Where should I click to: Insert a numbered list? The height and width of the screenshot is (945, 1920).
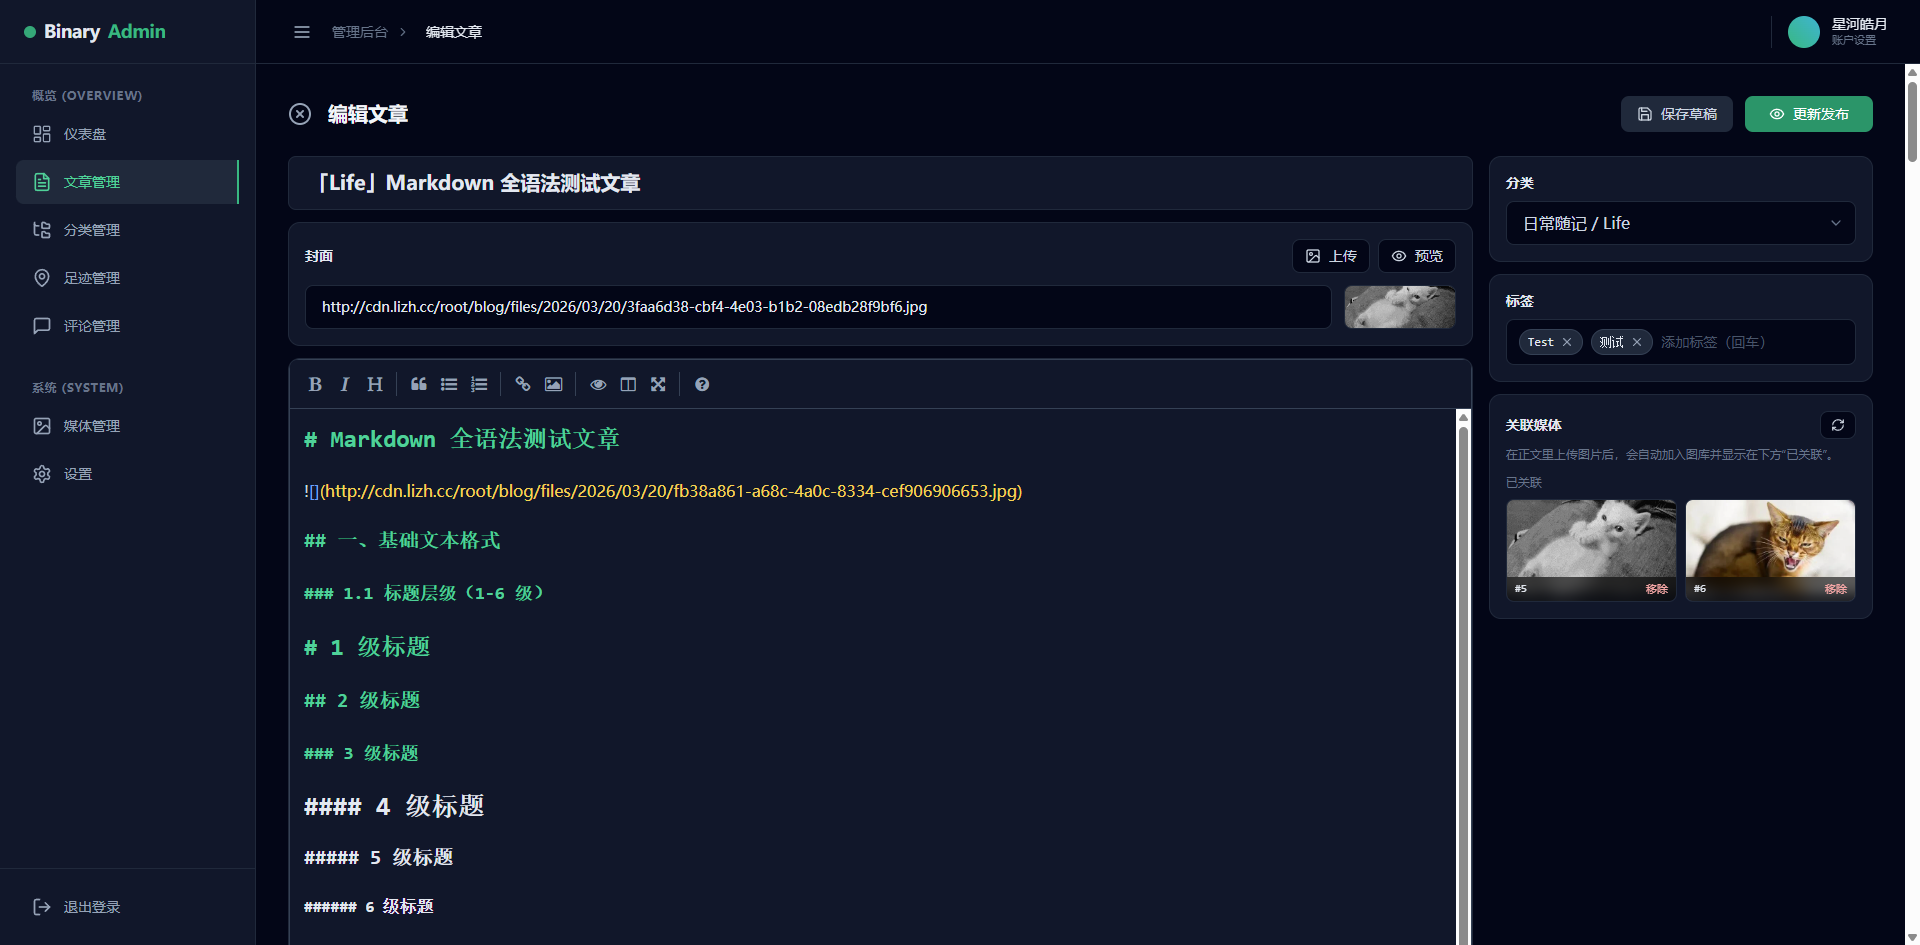point(479,384)
